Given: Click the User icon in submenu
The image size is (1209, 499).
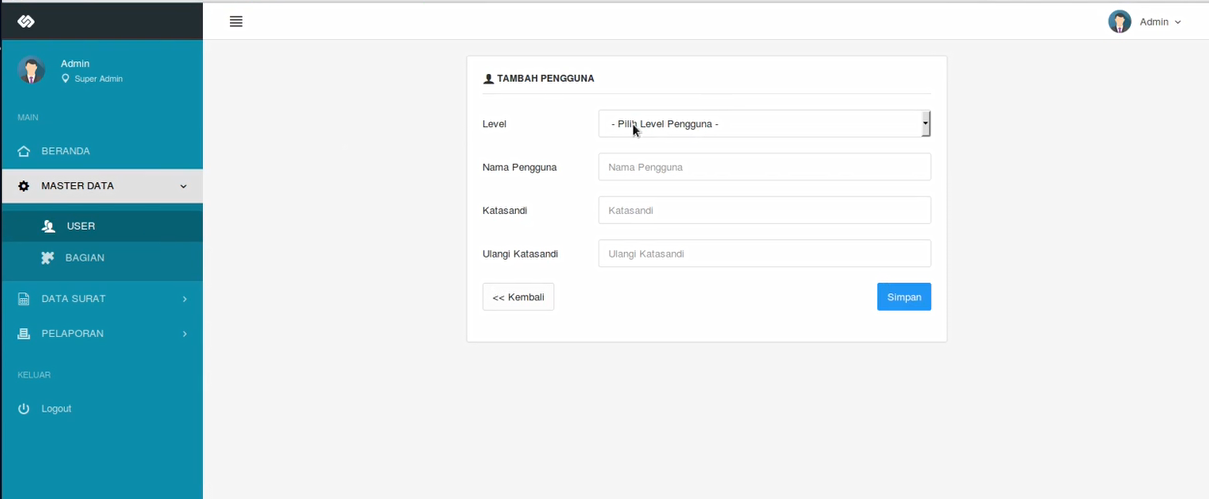Looking at the screenshot, I should pos(48,227).
